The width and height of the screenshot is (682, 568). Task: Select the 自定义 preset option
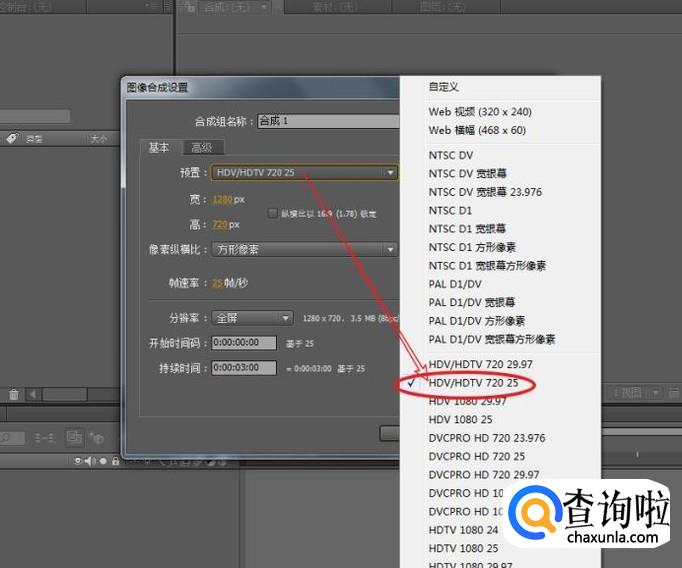(443, 87)
